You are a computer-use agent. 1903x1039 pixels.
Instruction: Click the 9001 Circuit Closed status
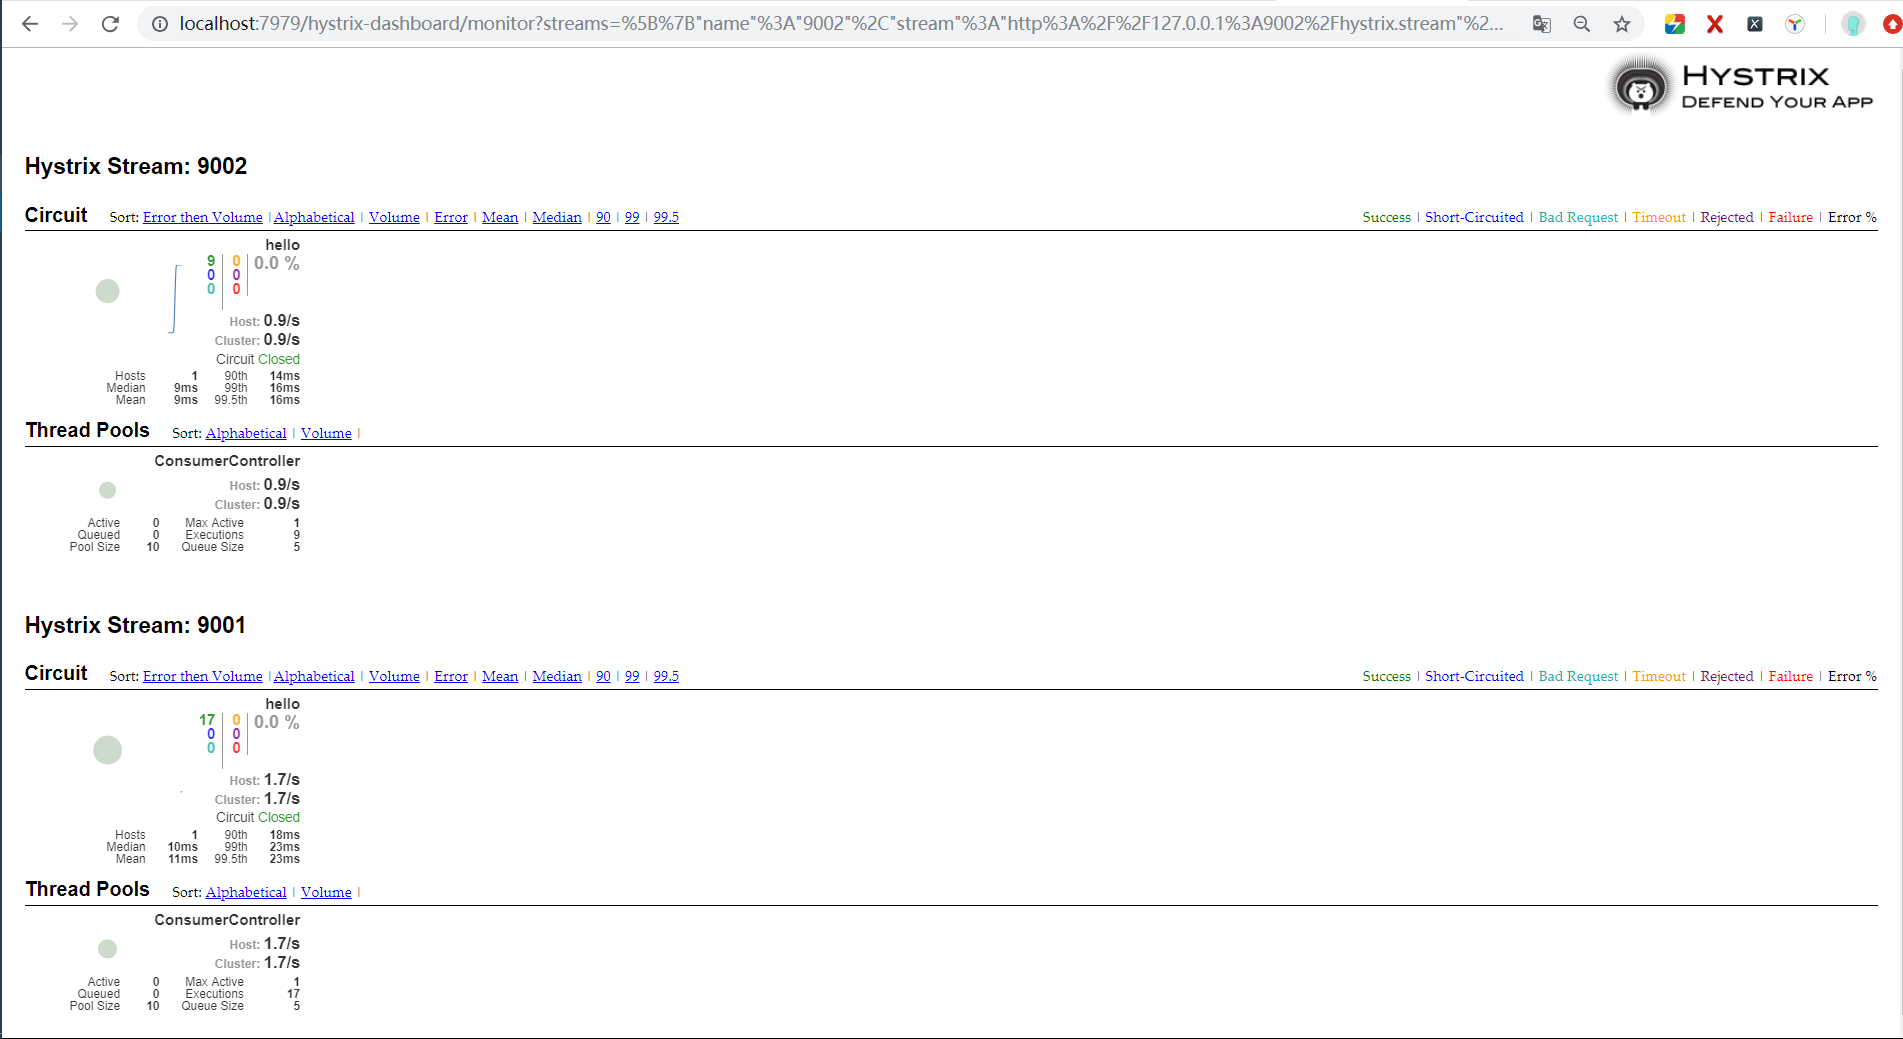(x=258, y=817)
